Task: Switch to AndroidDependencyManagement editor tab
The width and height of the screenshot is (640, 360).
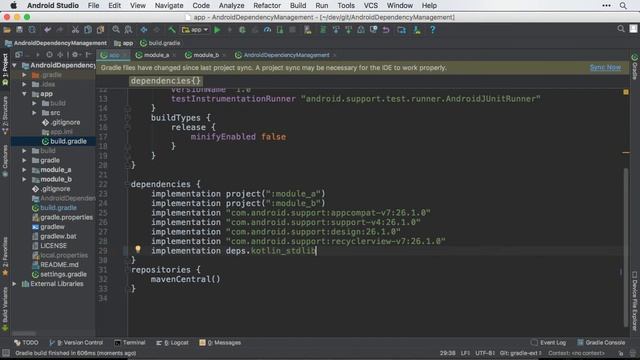Action: pos(286,55)
